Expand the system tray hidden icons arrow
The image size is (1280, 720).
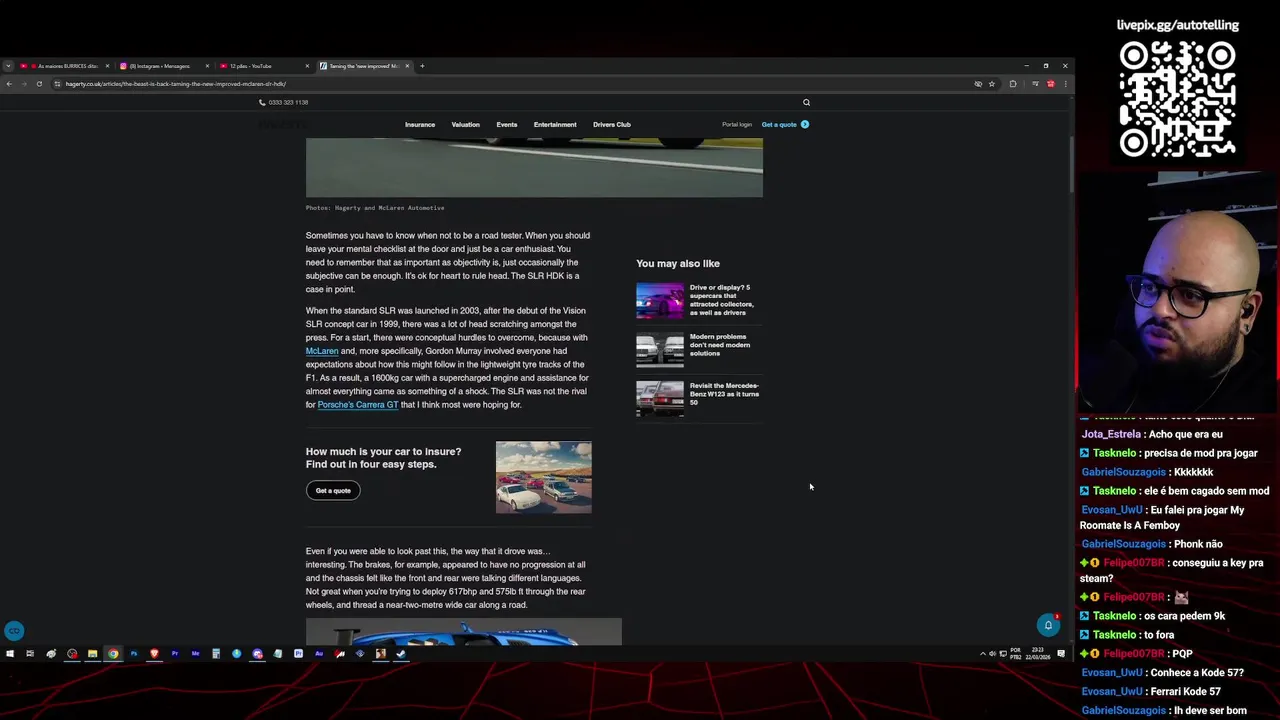(982, 654)
